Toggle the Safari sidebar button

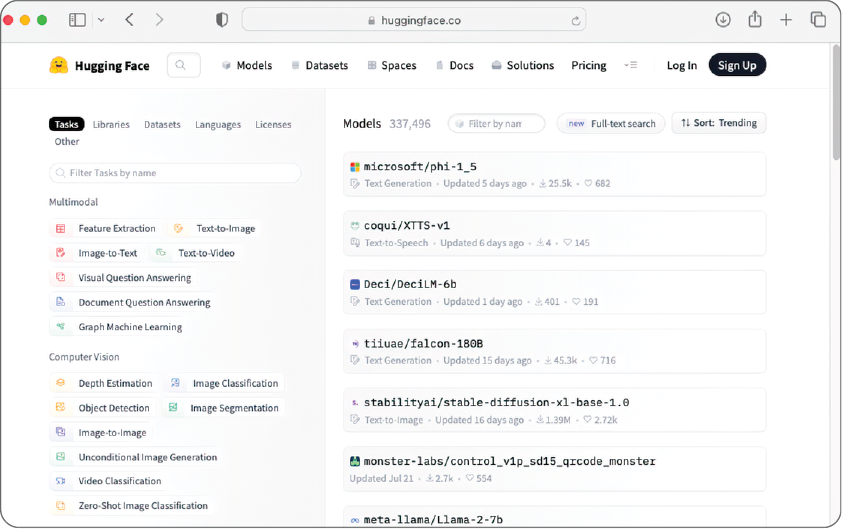[78, 20]
